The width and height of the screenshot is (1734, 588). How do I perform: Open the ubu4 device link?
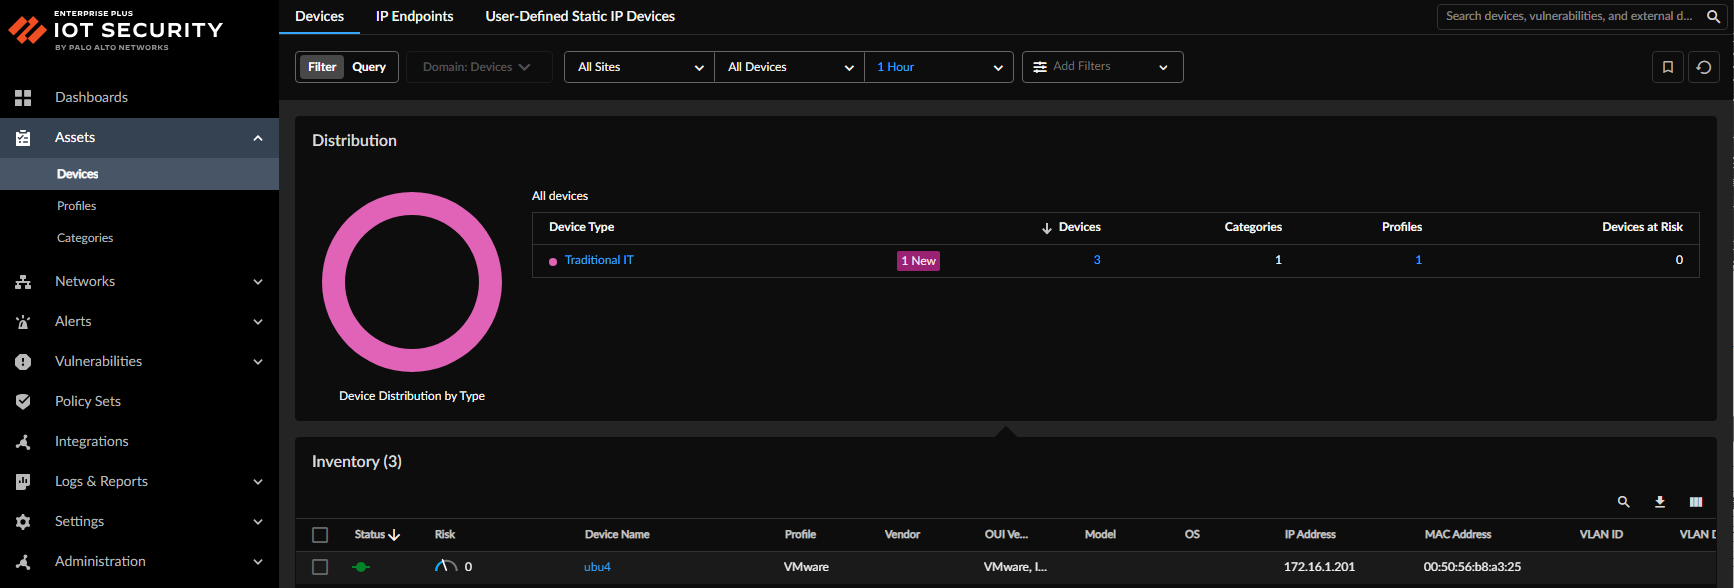pyautogui.click(x=597, y=567)
